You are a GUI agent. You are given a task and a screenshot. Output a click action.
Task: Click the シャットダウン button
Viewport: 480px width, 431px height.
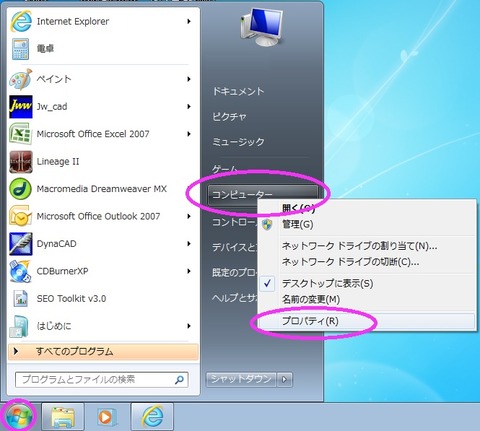(241, 380)
